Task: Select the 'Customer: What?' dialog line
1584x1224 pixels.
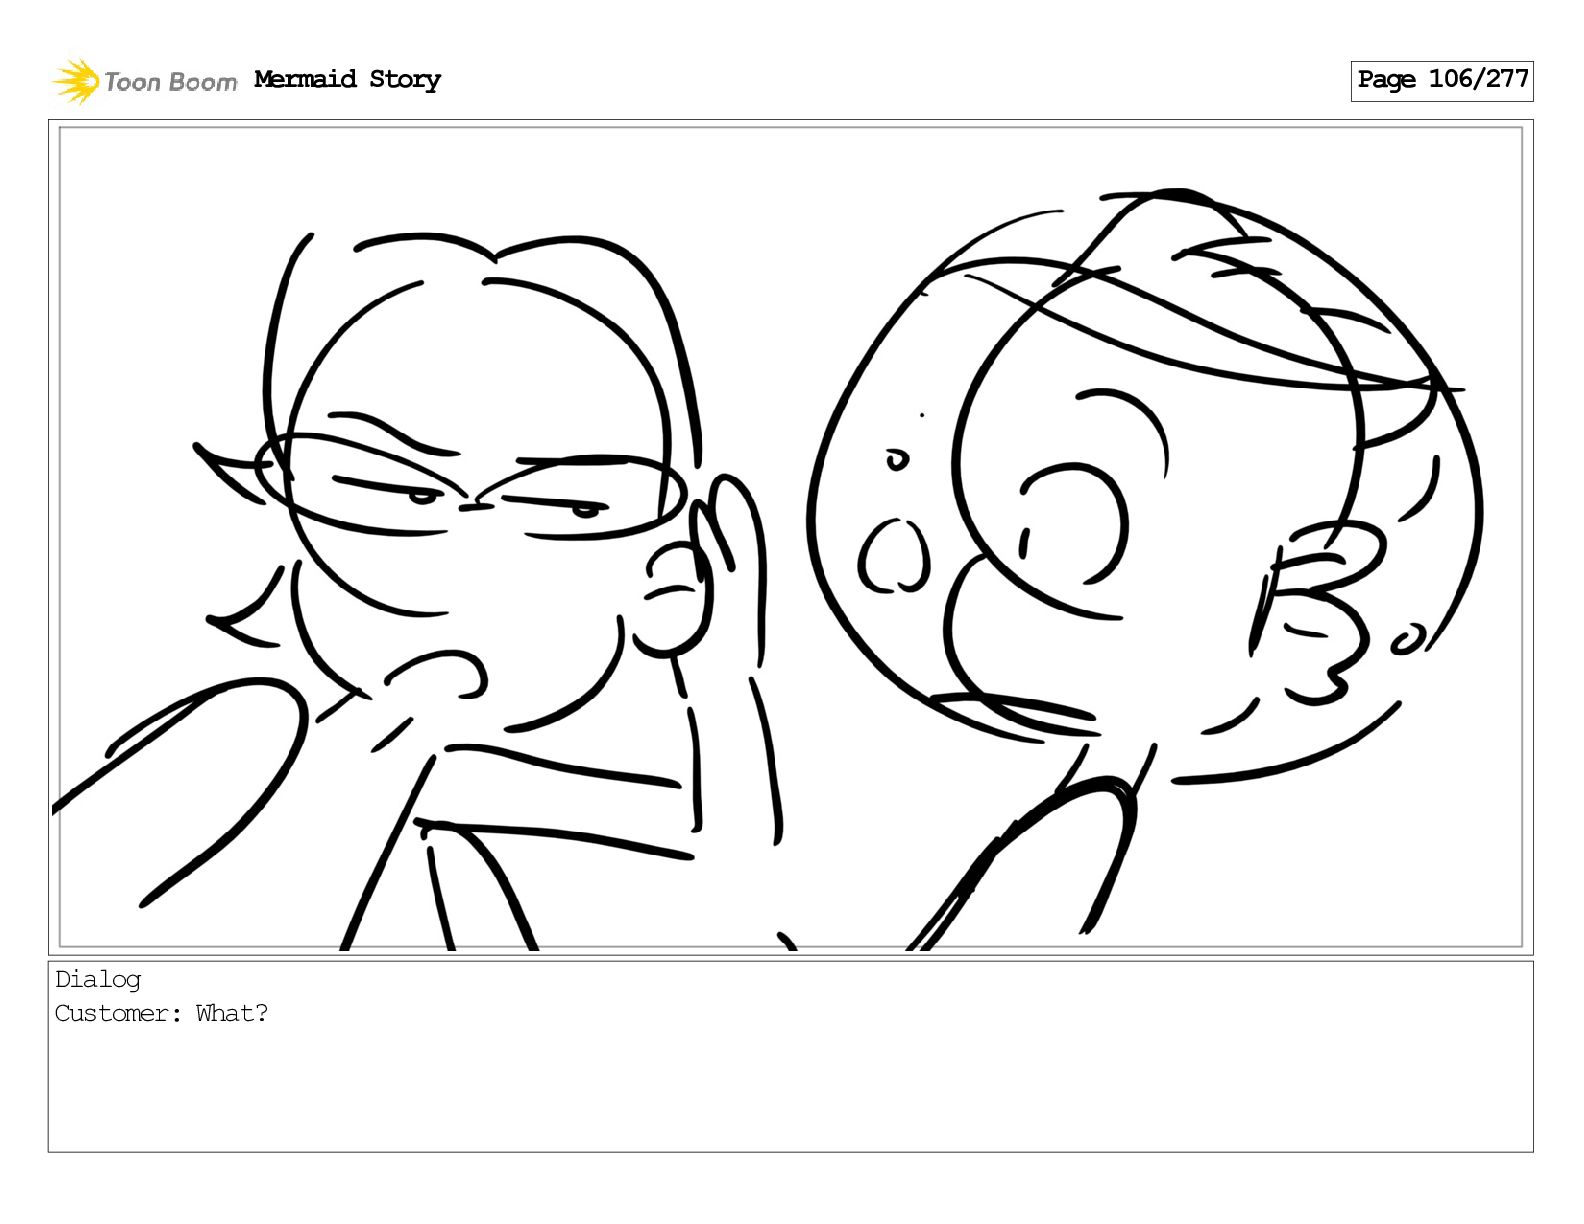Action: (x=162, y=1014)
